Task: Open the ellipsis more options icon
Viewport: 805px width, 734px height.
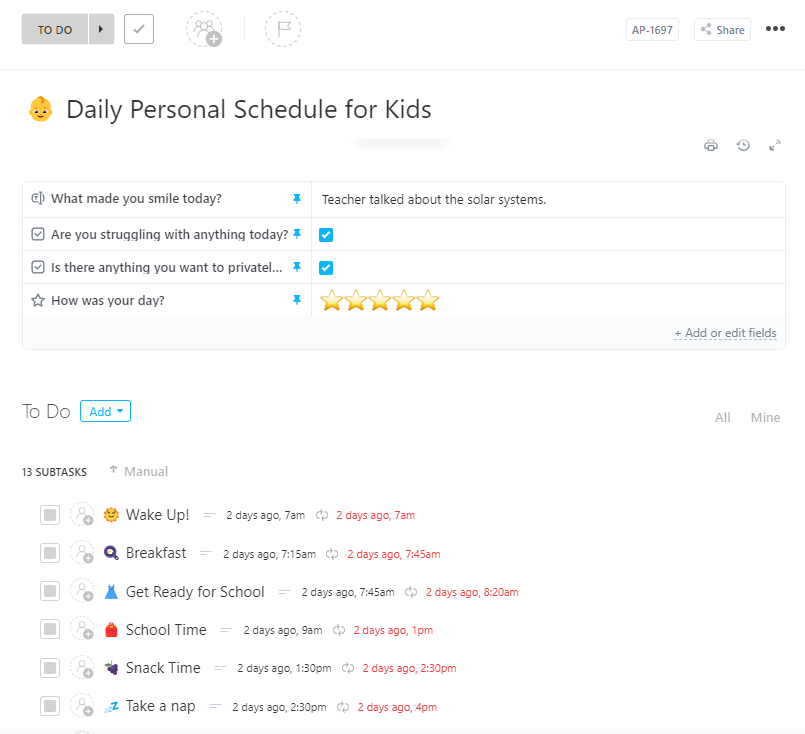Action: 775,29
